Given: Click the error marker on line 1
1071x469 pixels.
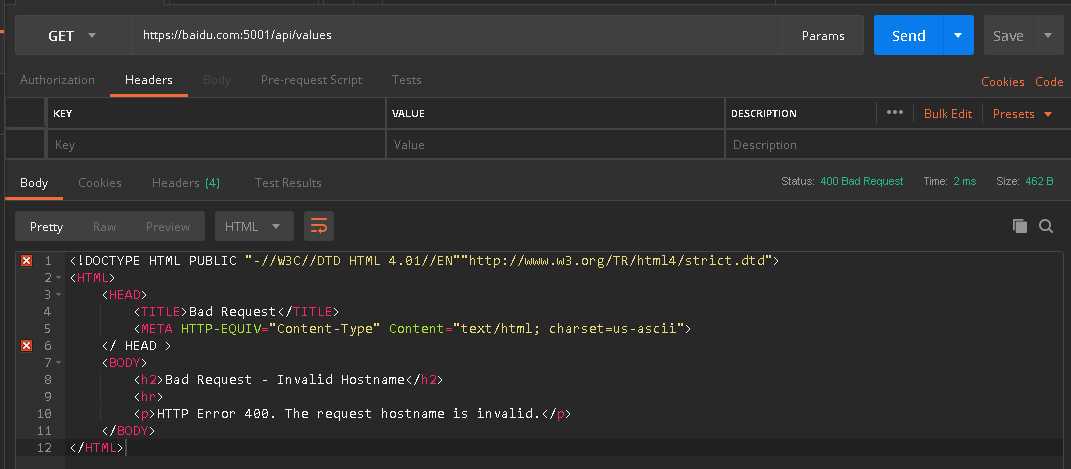Looking at the screenshot, I should click(27, 261).
